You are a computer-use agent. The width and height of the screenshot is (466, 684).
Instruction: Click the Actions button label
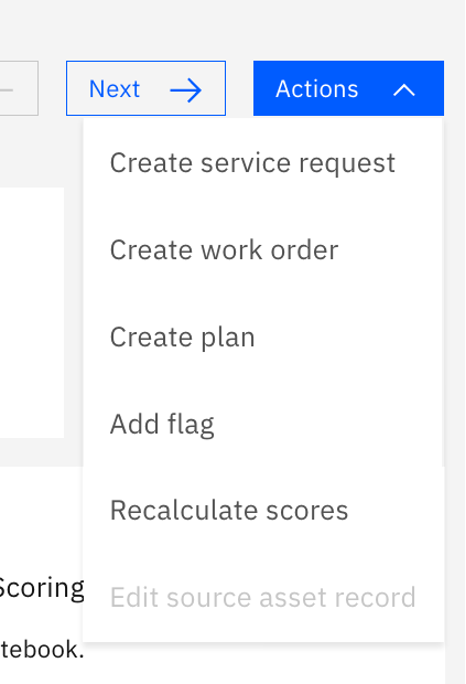tap(317, 89)
